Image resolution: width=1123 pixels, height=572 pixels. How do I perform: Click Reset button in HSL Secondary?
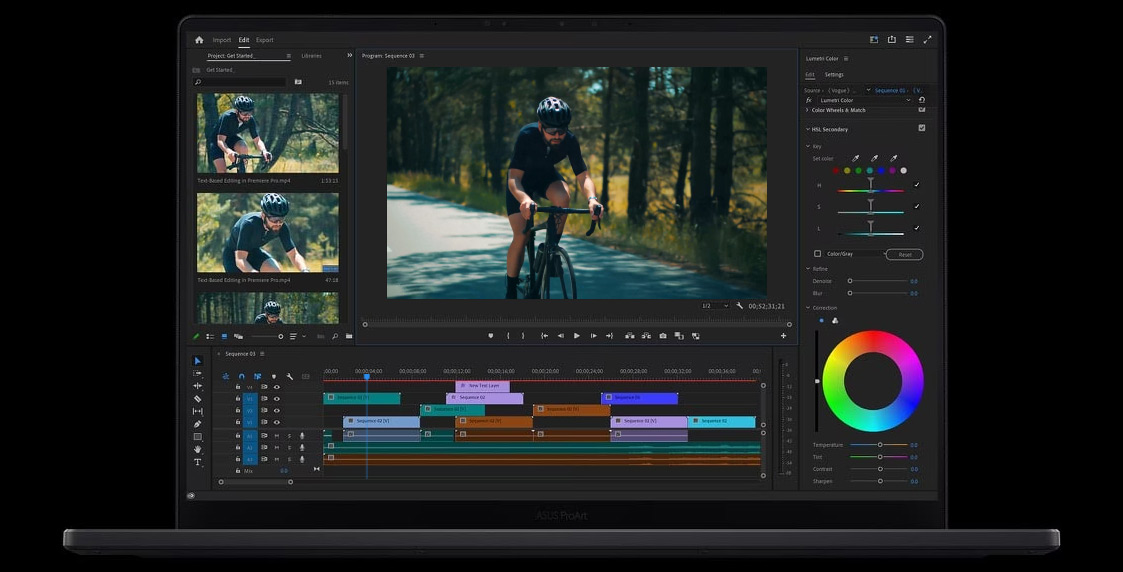pos(905,254)
